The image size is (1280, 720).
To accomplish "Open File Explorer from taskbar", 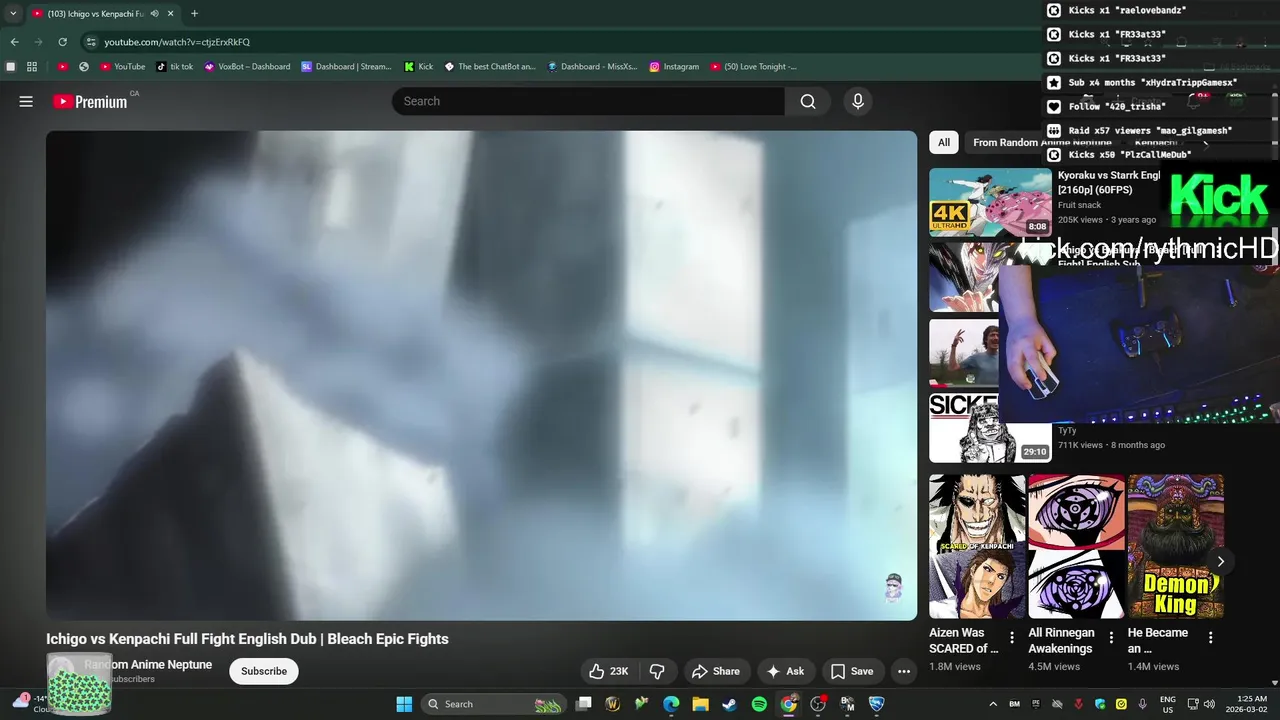I will click(x=700, y=704).
